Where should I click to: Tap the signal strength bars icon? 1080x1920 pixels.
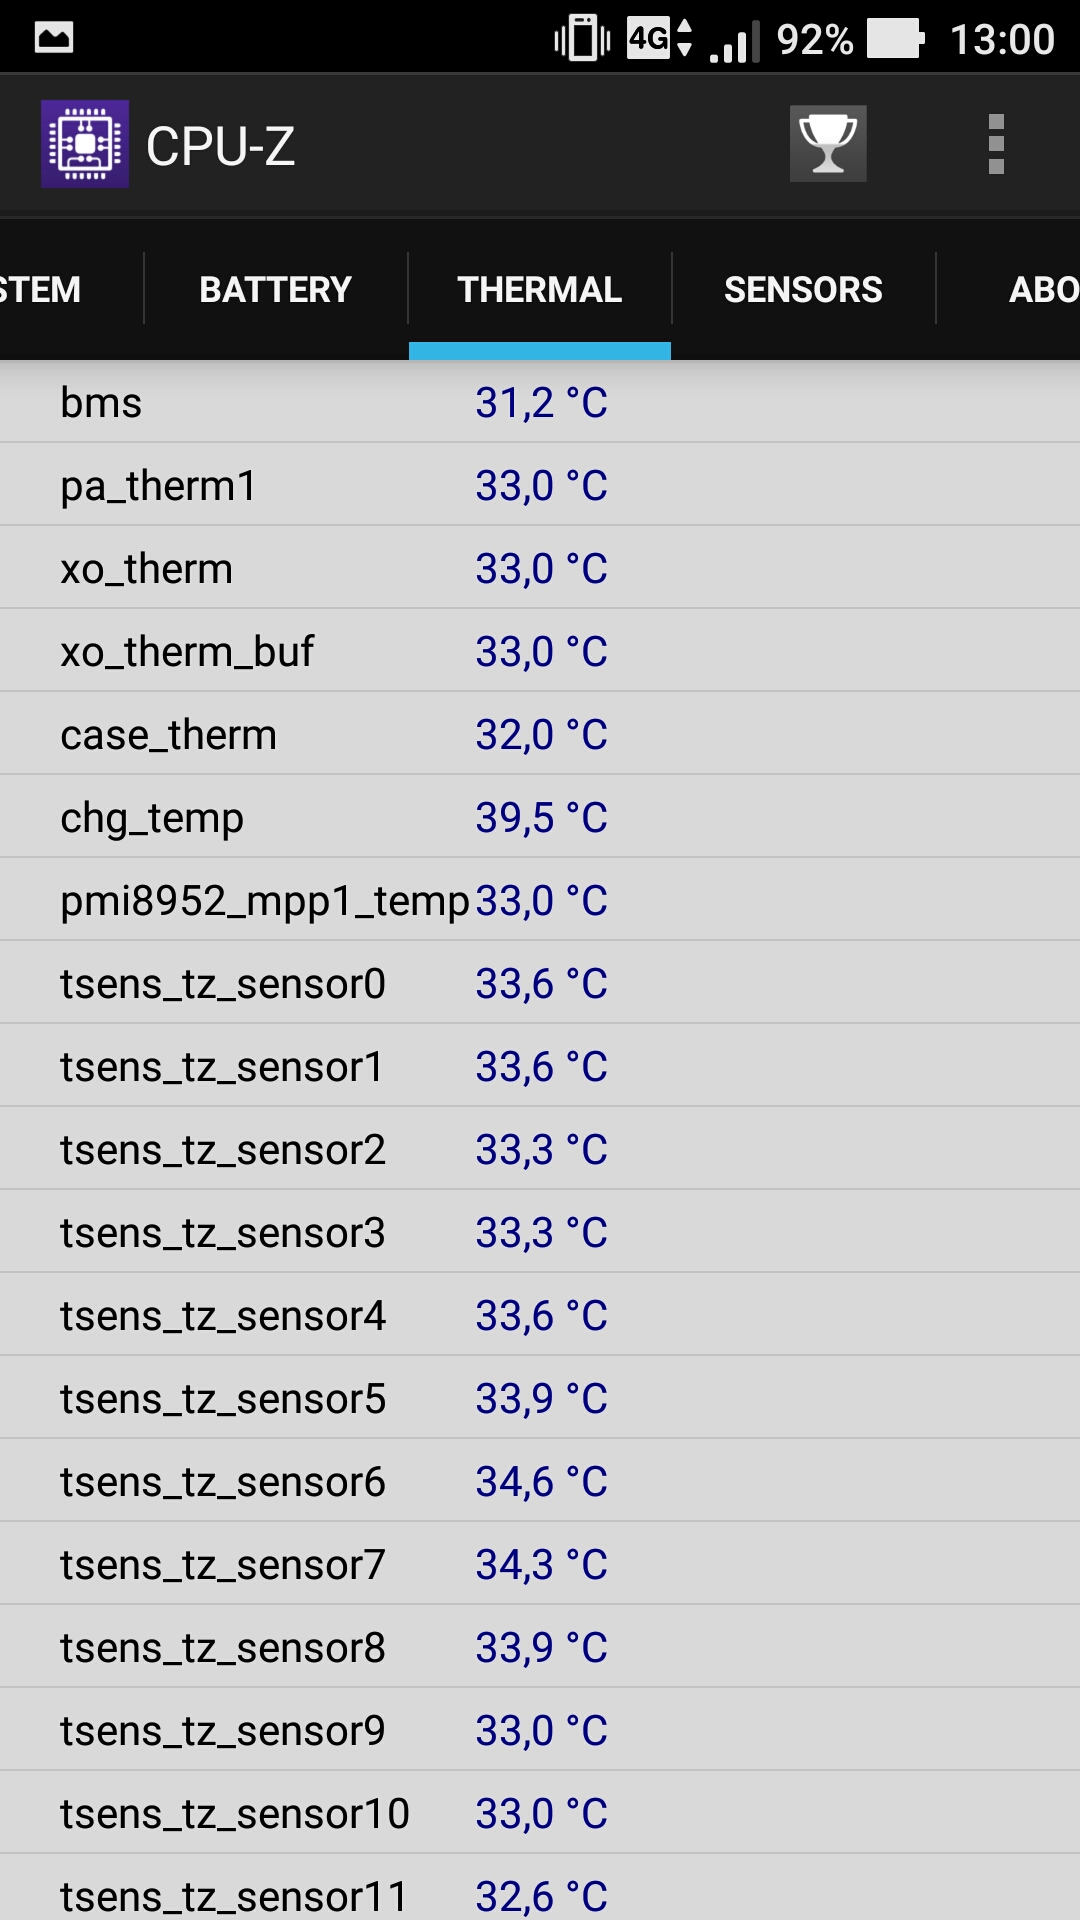click(734, 42)
